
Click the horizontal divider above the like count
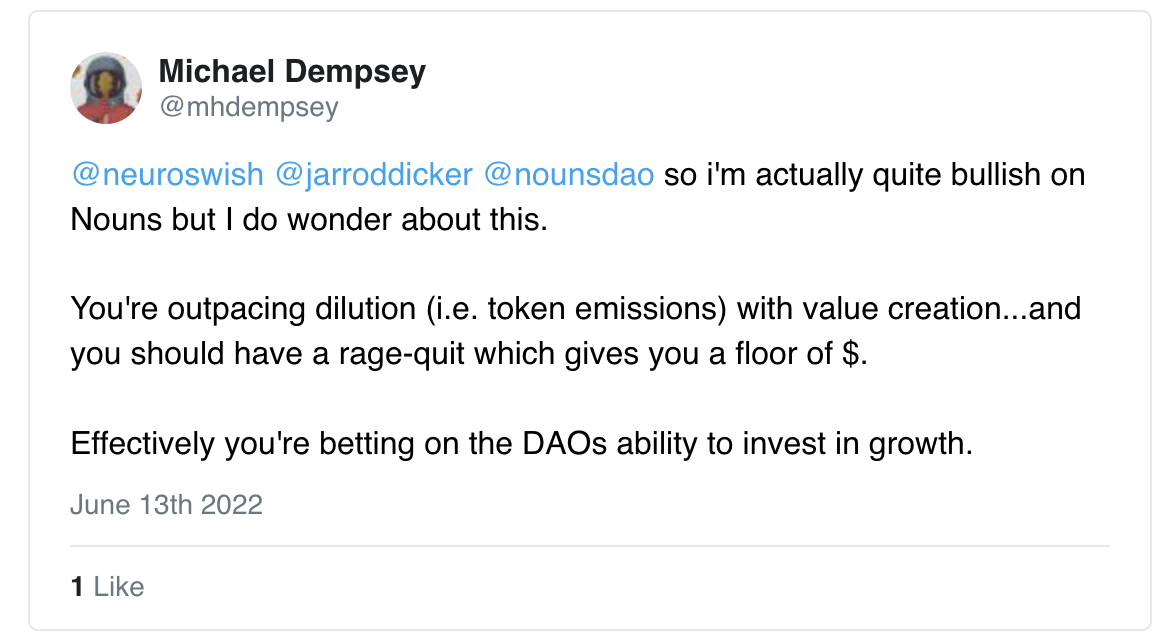(590, 546)
